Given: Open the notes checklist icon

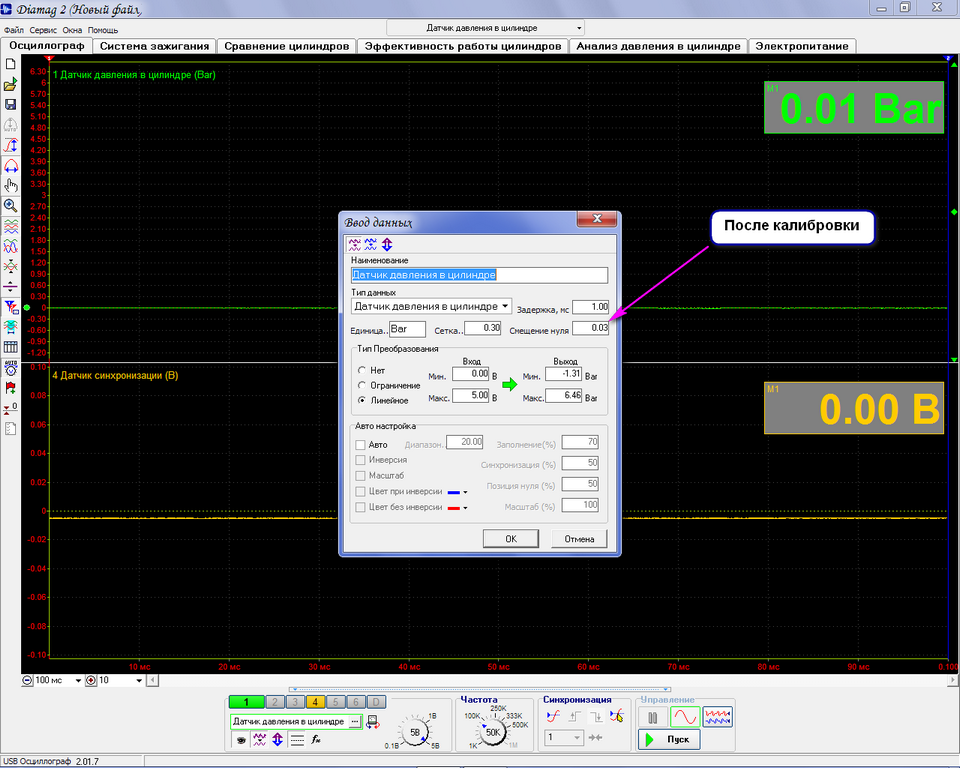Looking at the screenshot, I should click(10, 429).
